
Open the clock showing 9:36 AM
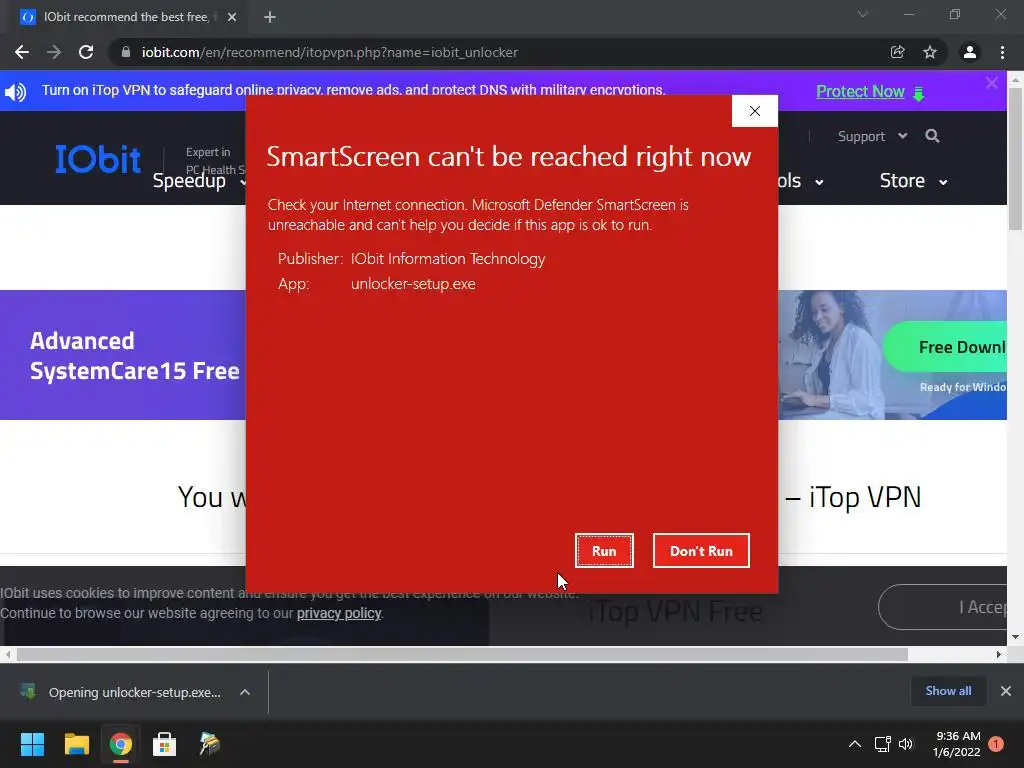point(957,744)
